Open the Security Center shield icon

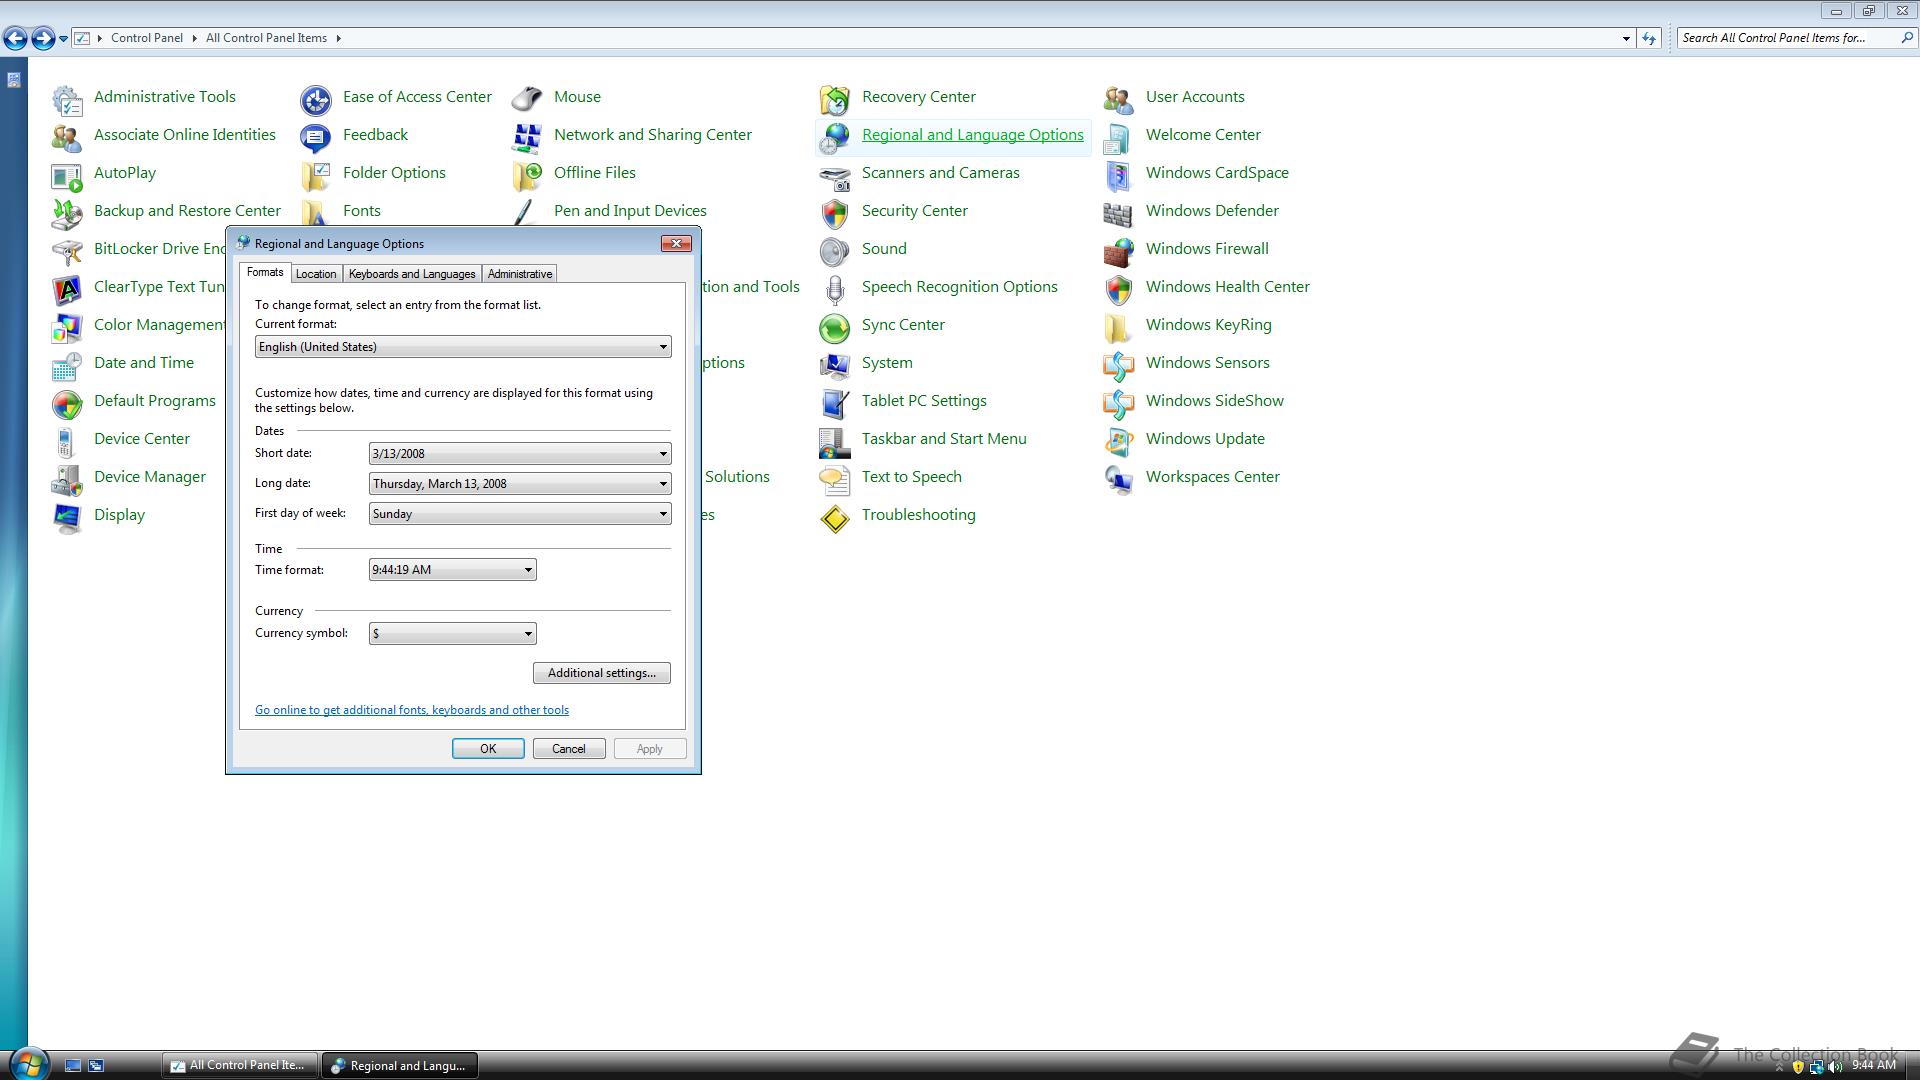pyautogui.click(x=834, y=212)
